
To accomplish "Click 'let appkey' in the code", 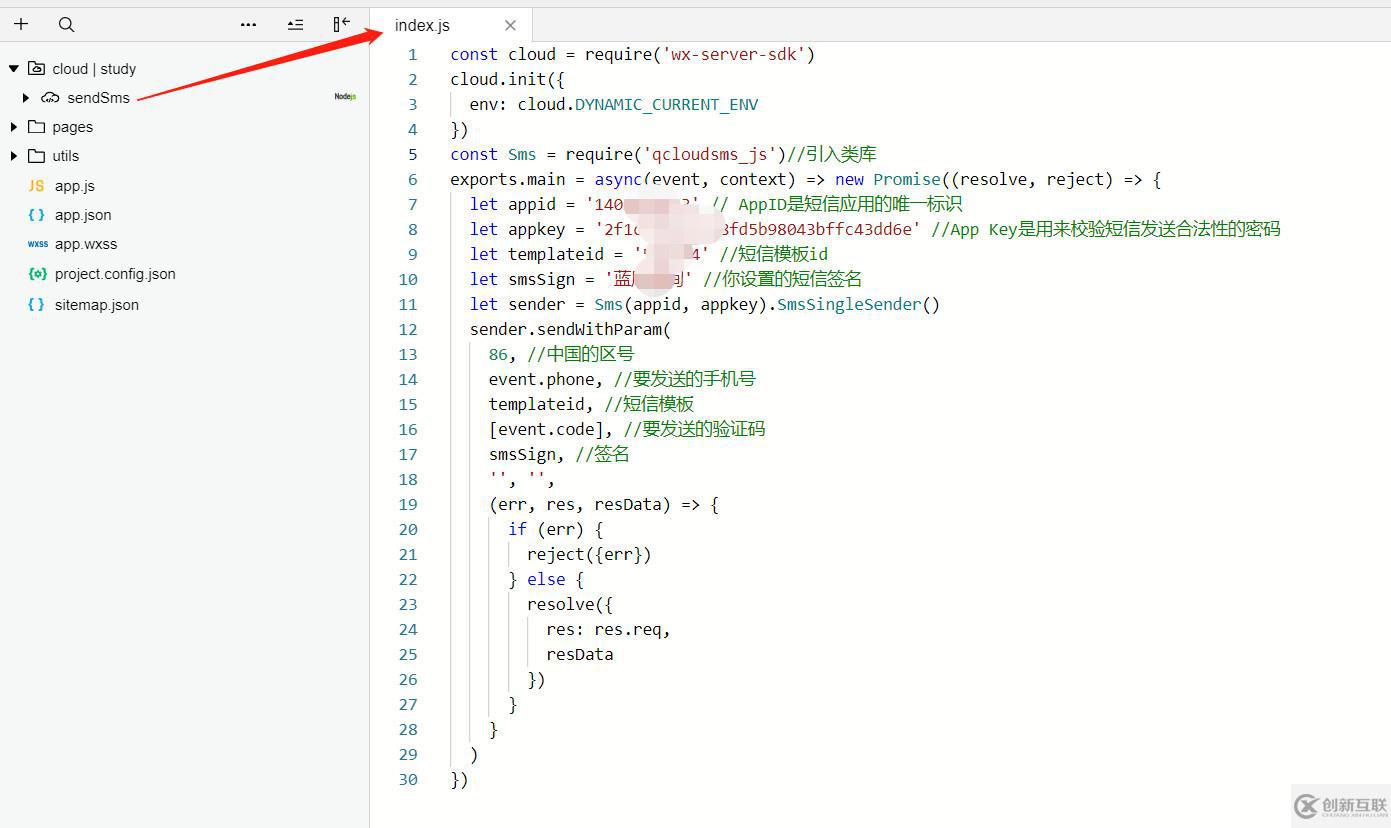I will pos(518,229).
